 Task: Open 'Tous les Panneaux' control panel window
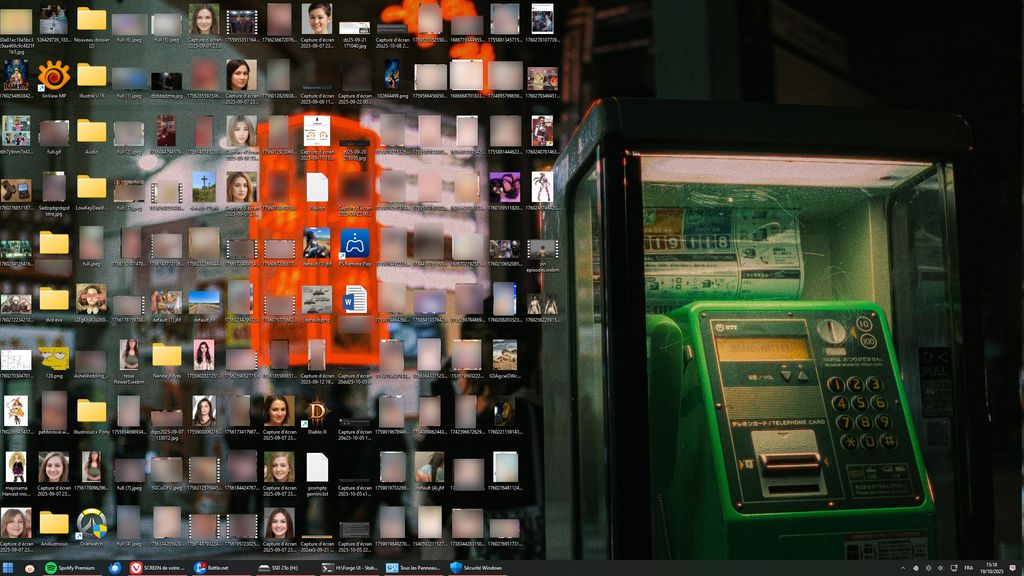pos(413,568)
